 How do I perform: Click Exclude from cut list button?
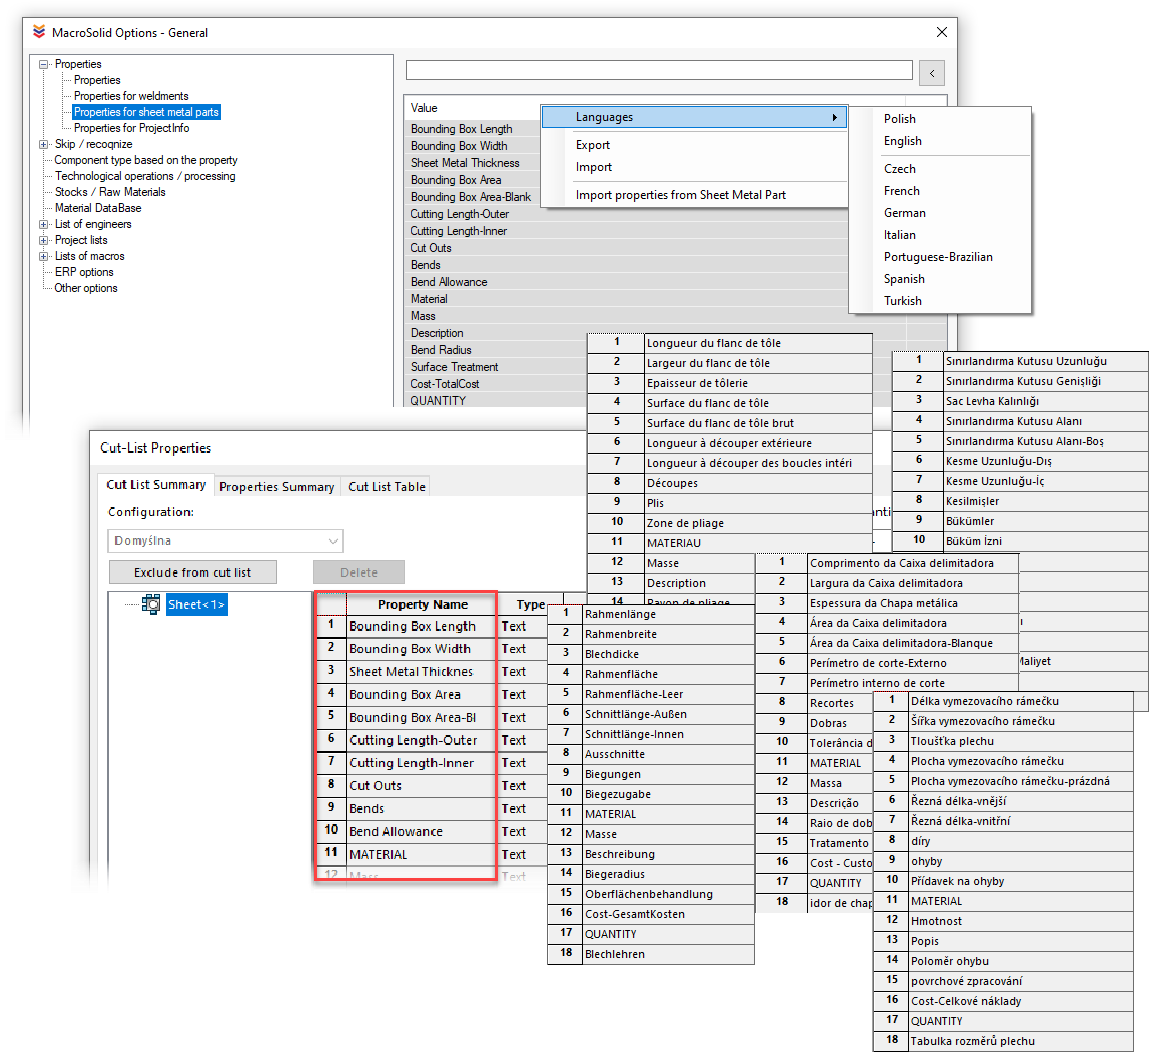pos(192,572)
